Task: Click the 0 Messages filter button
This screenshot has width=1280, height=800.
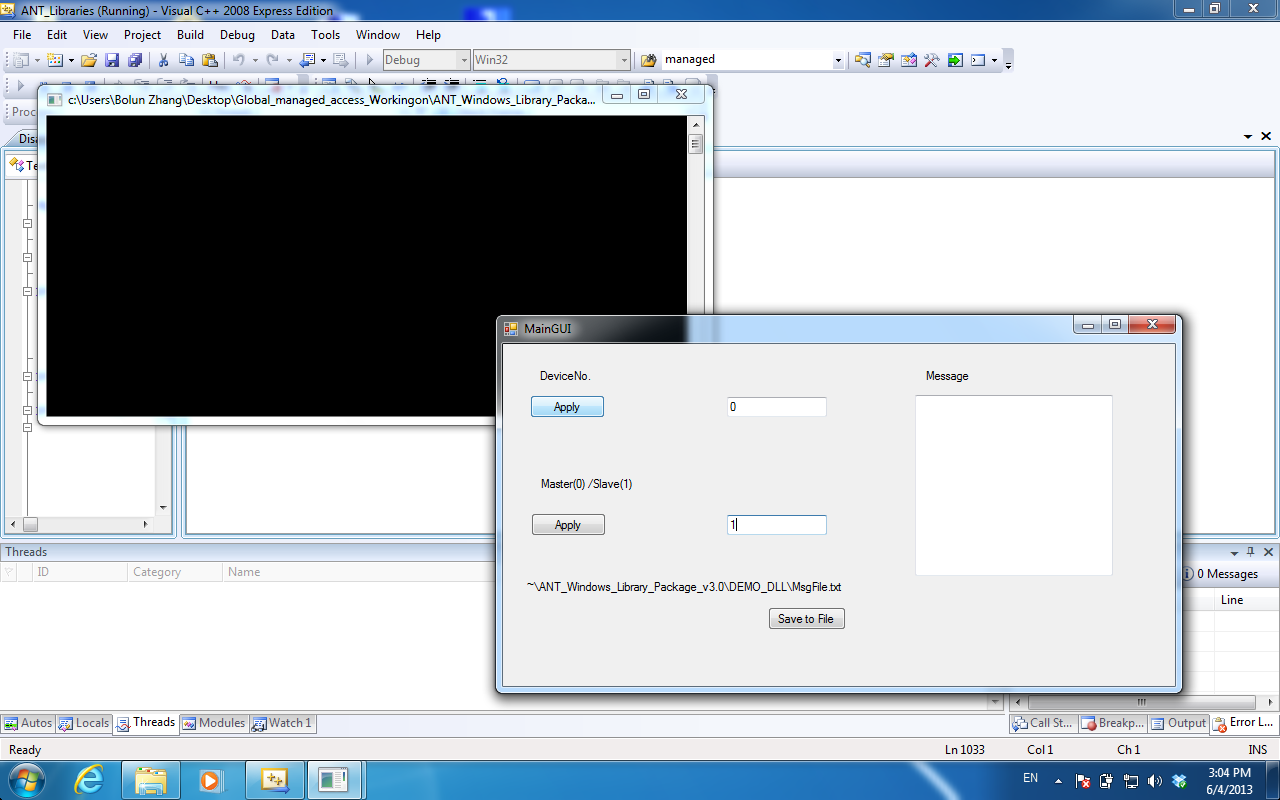Action: tap(1220, 574)
